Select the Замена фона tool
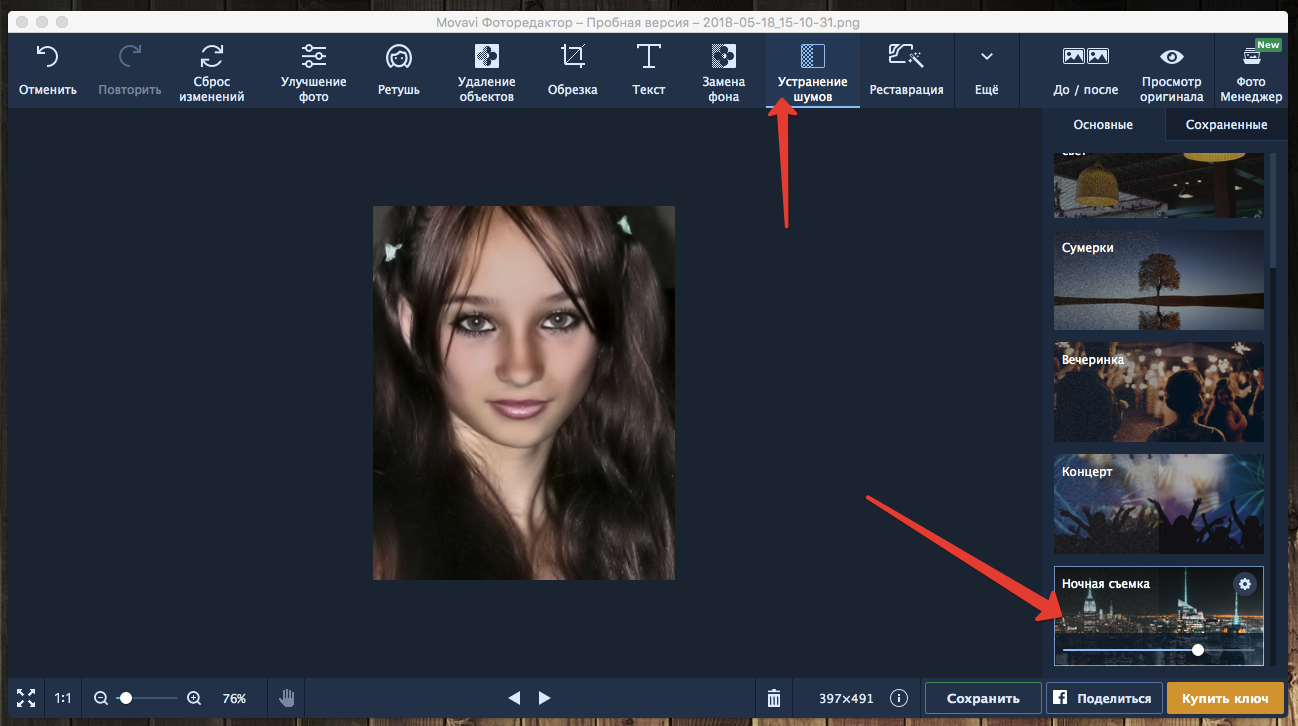 723,57
